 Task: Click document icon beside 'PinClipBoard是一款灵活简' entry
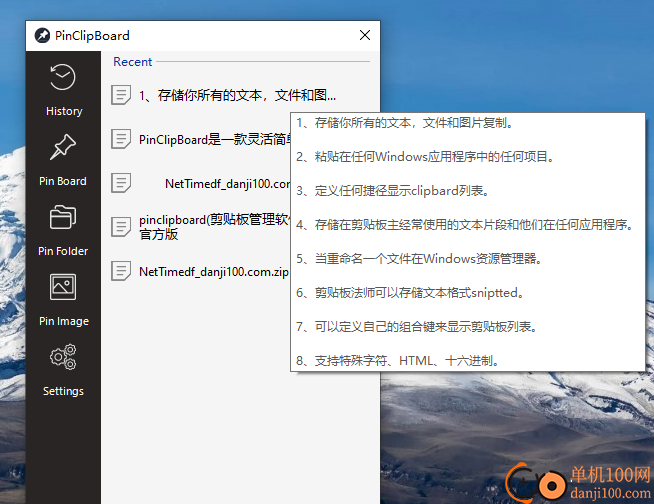[x=121, y=139]
